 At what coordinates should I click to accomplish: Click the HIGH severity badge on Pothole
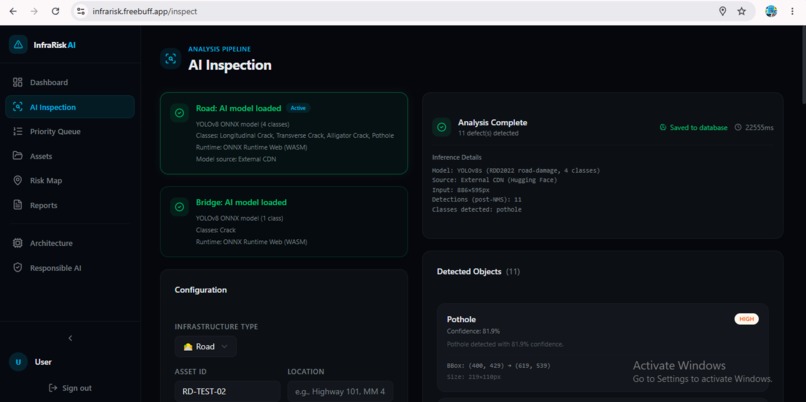[x=746, y=319]
